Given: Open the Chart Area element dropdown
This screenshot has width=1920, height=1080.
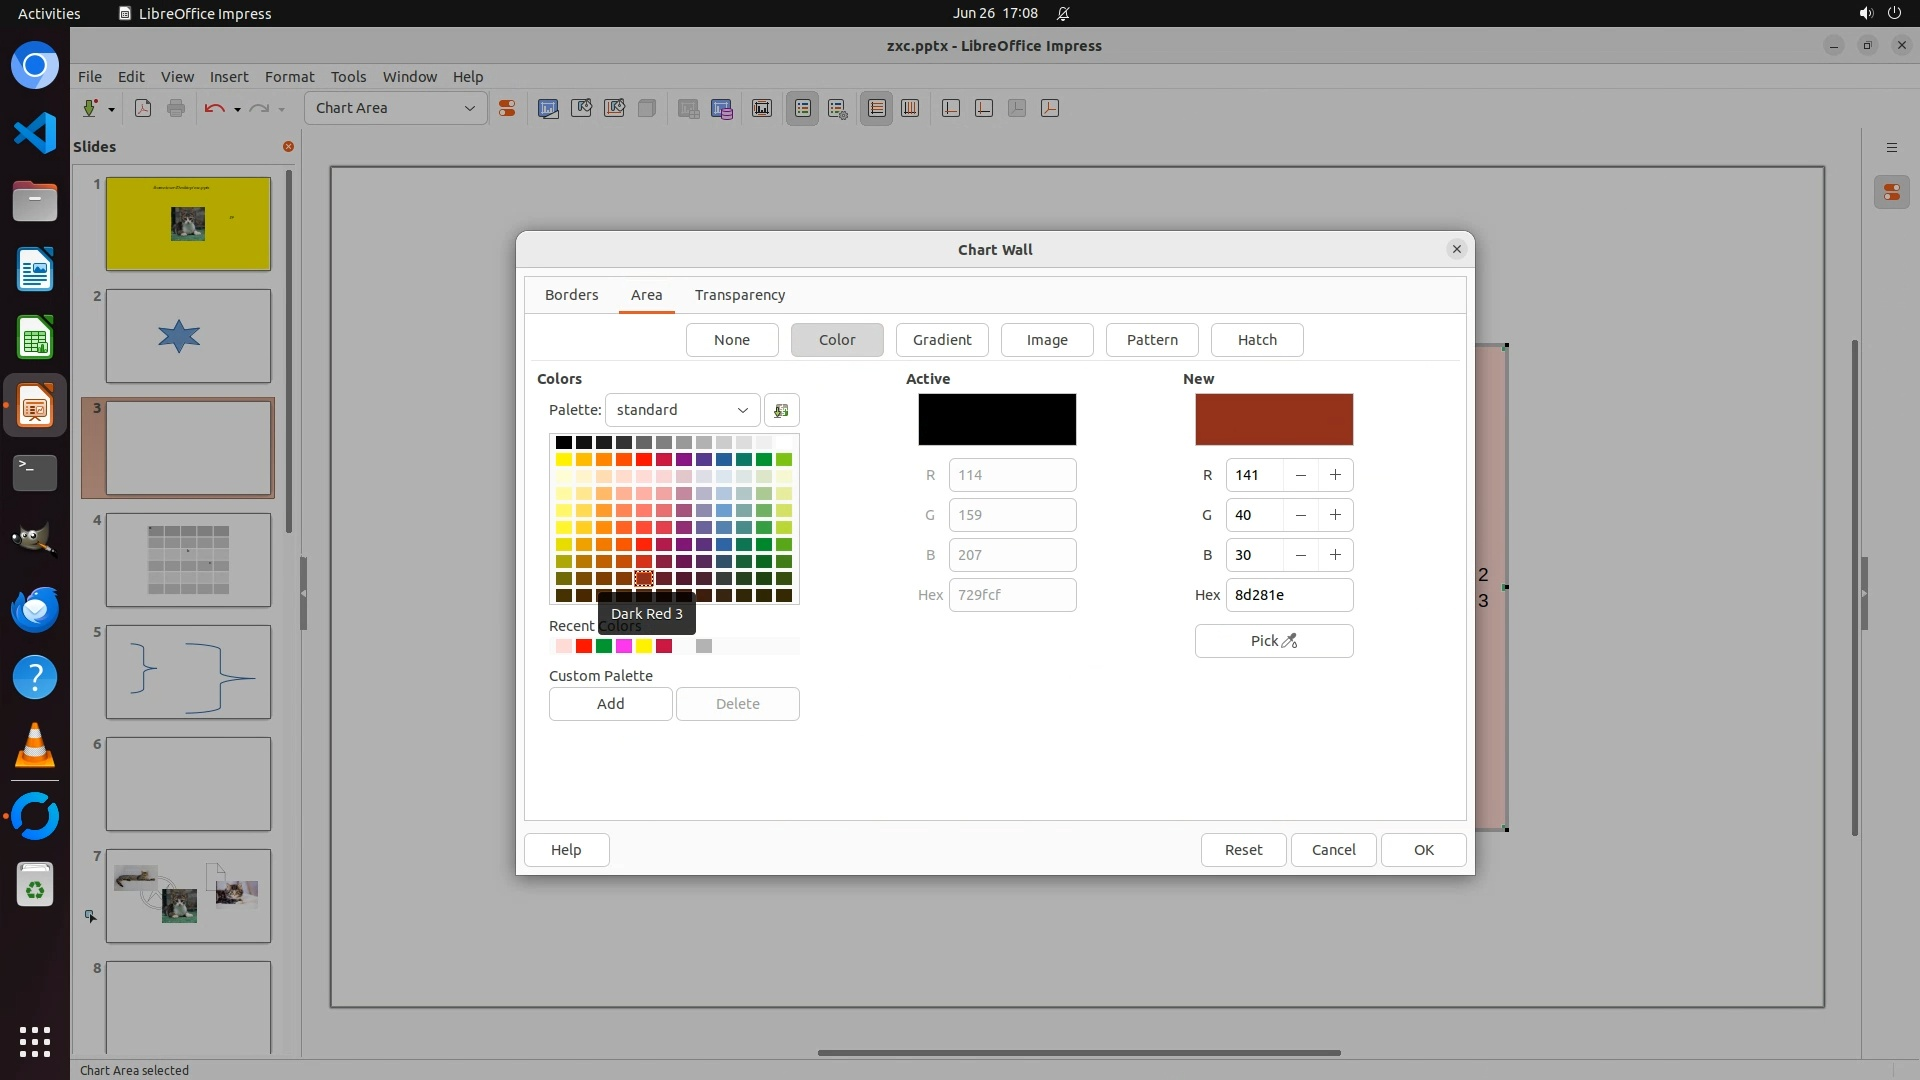Looking at the screenshot, I should pyautogui.click(x=395, y=108).
